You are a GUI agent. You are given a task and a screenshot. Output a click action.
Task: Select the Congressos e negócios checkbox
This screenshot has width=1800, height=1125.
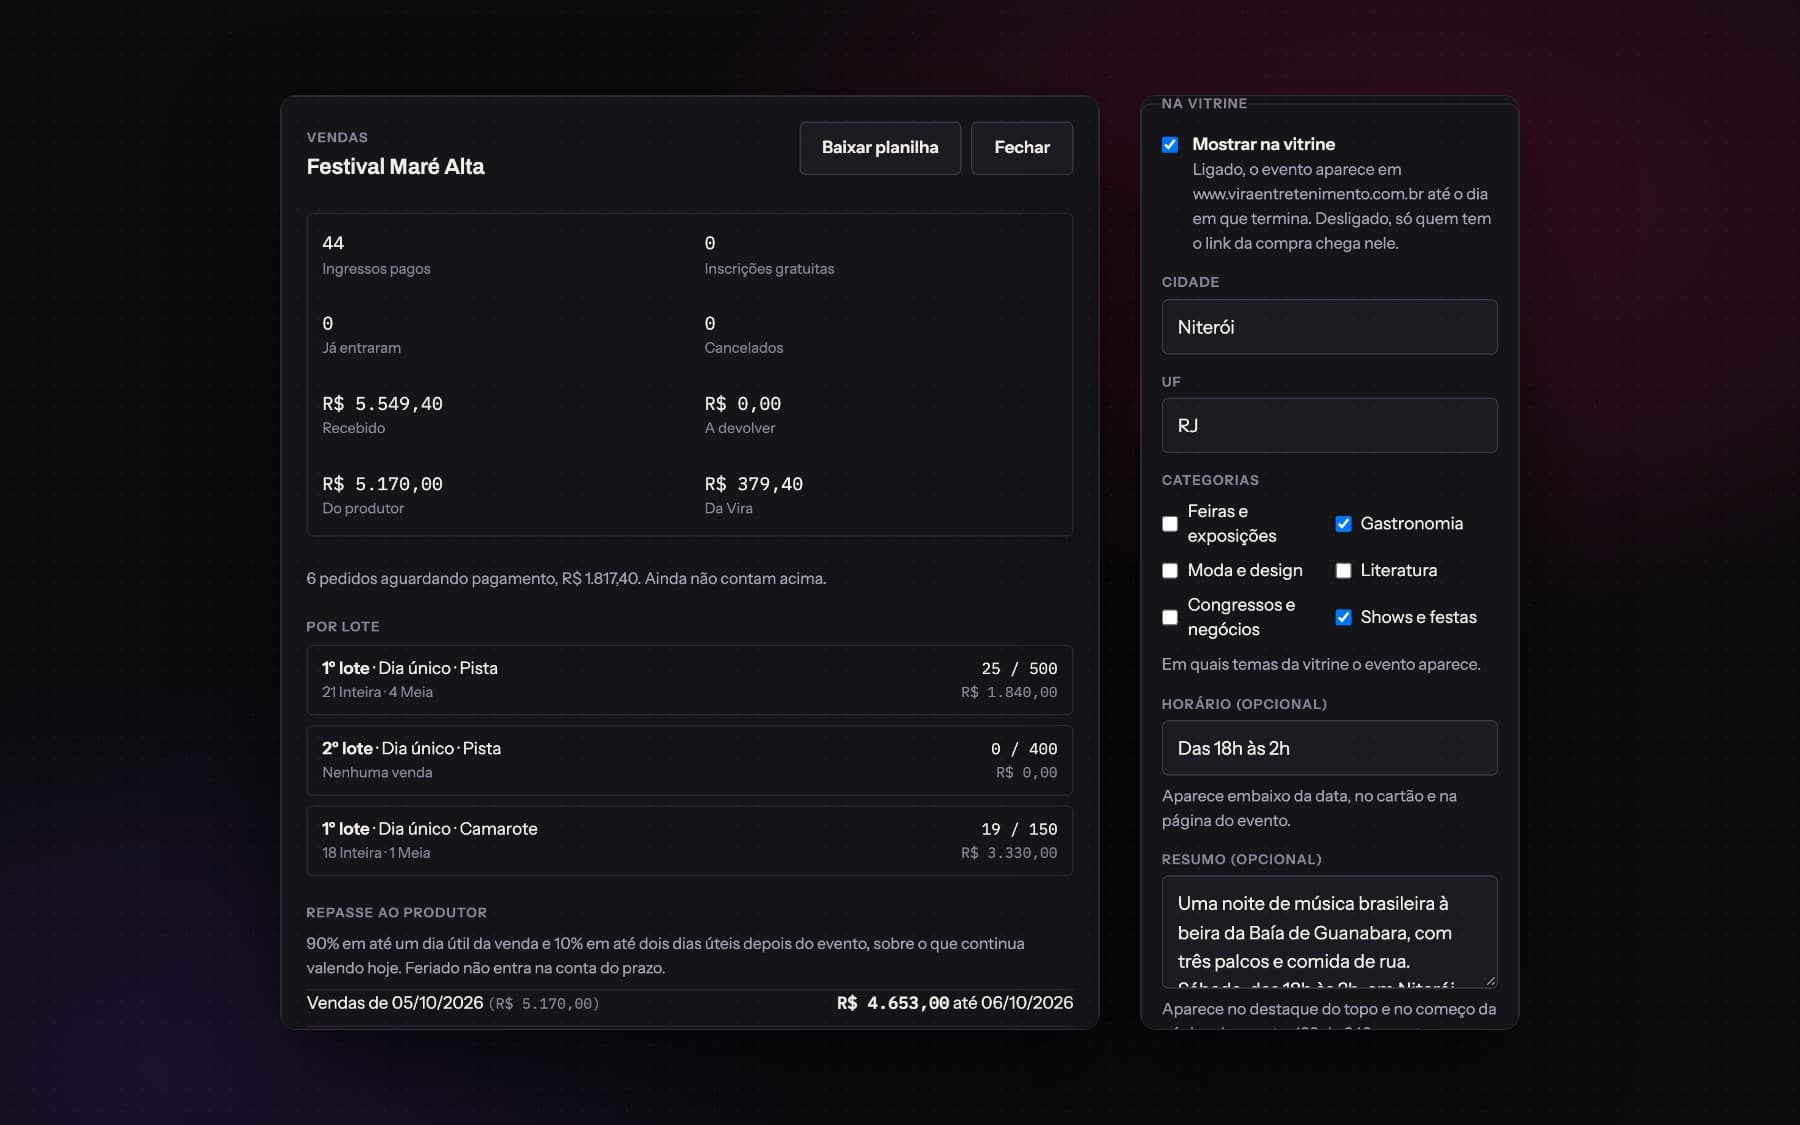(x=1170, y=617)
